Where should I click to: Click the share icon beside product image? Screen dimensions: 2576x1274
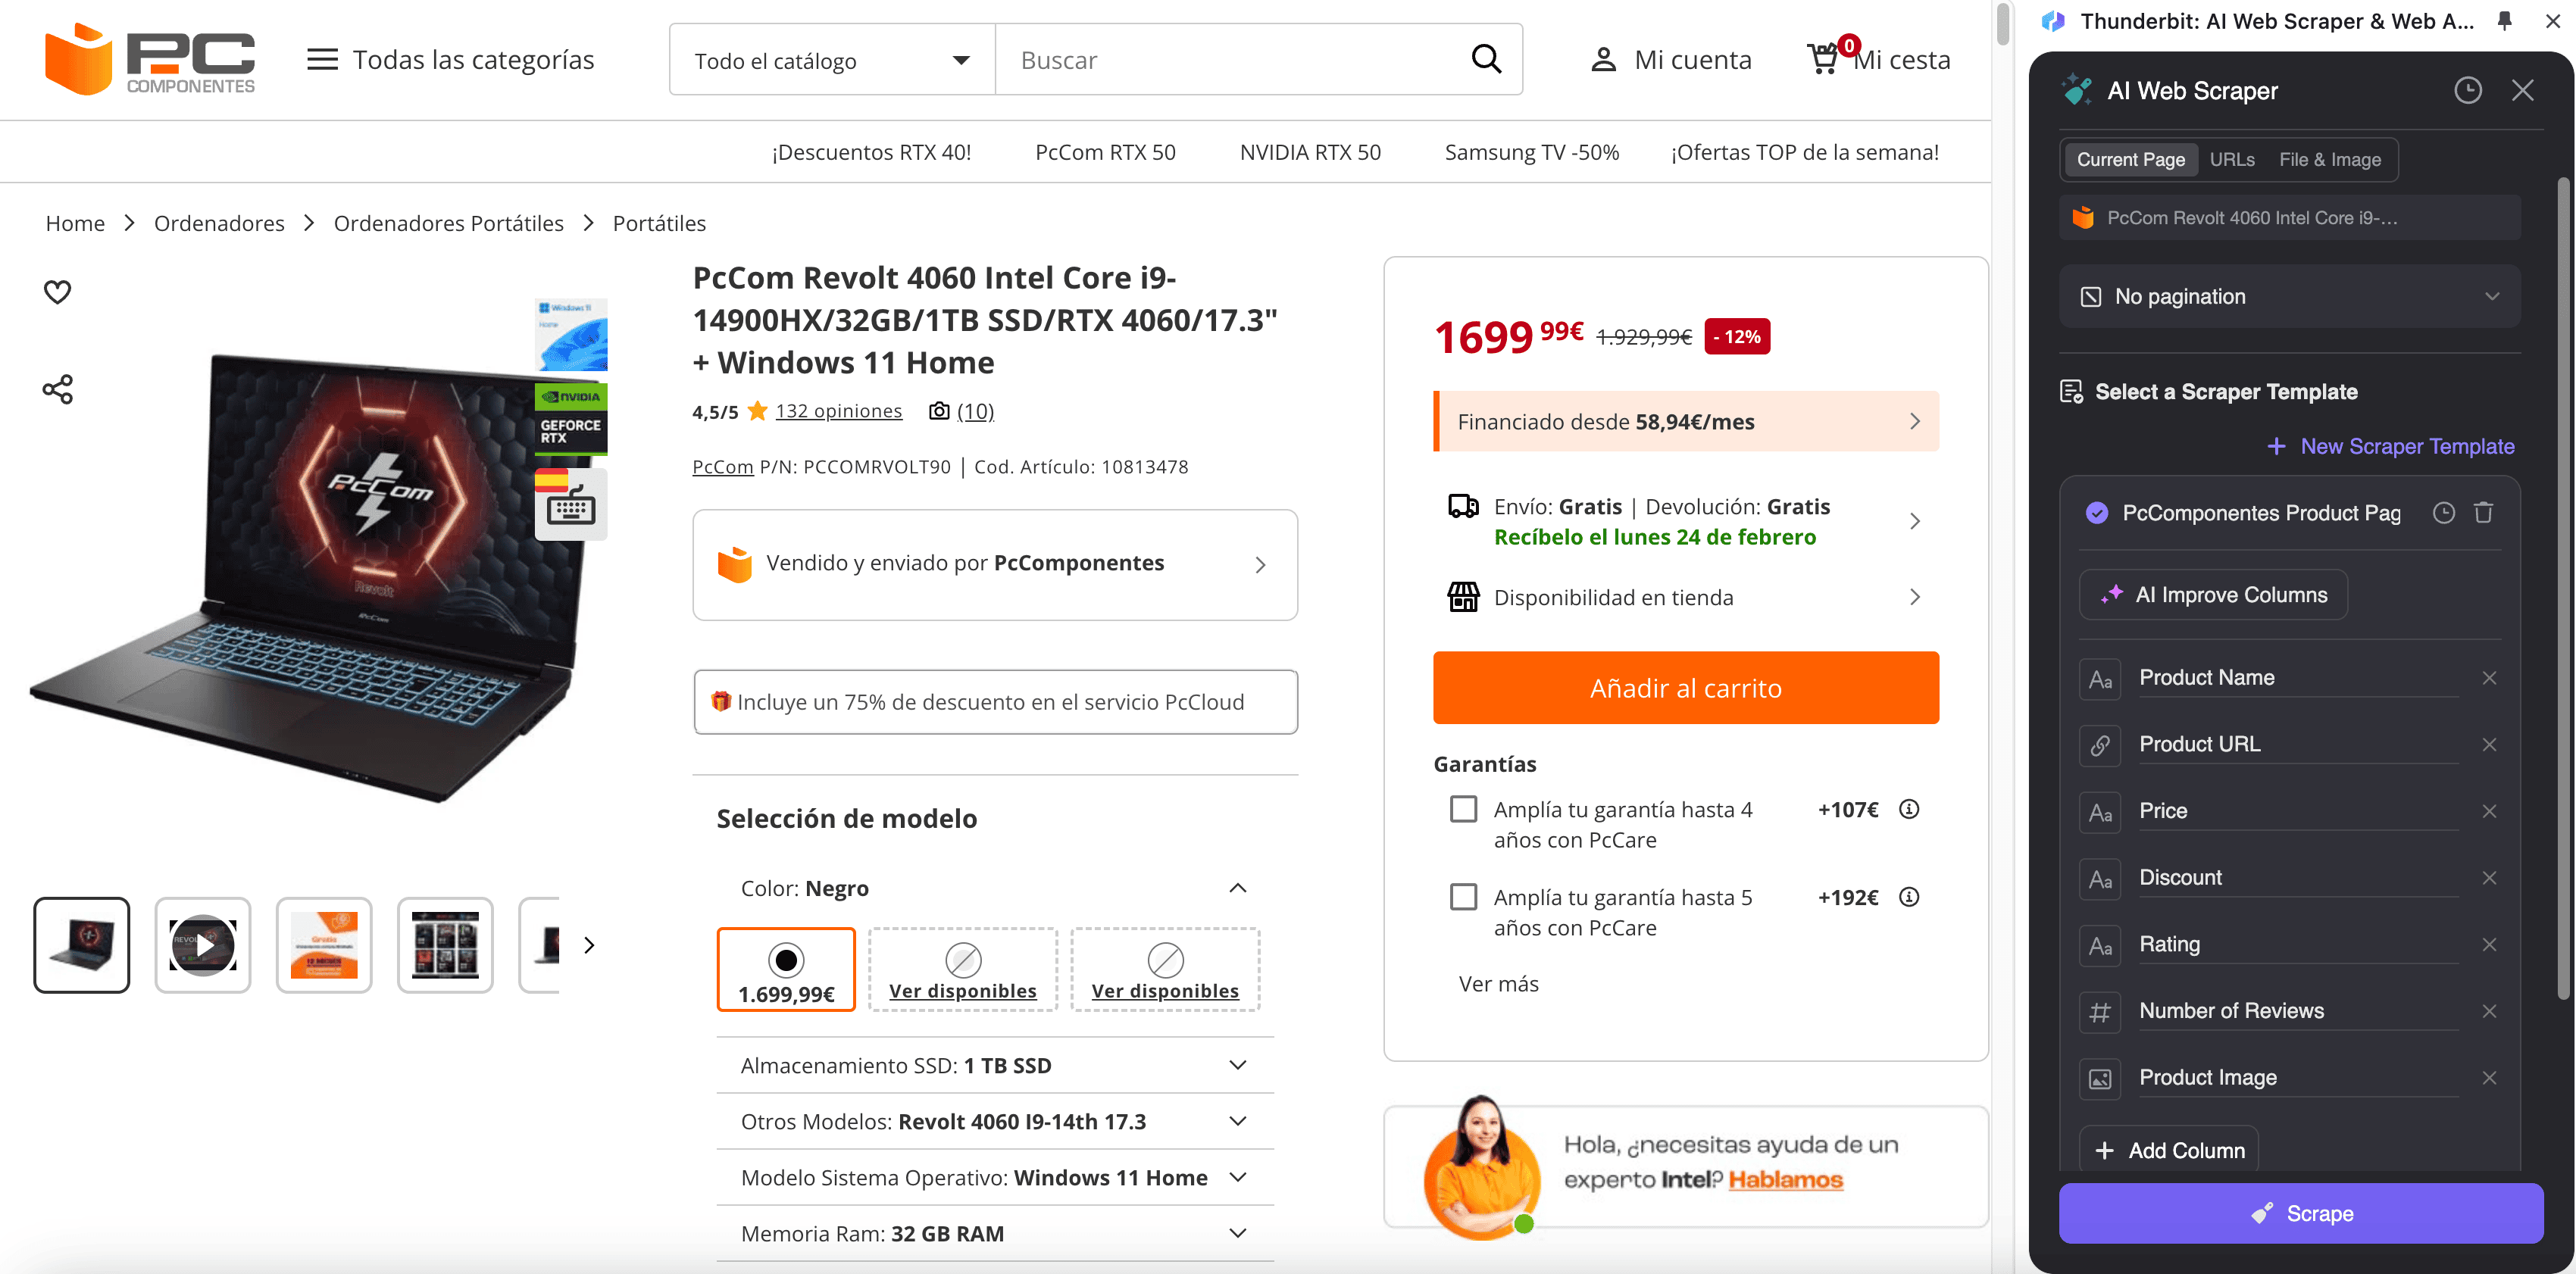(57, 389)
